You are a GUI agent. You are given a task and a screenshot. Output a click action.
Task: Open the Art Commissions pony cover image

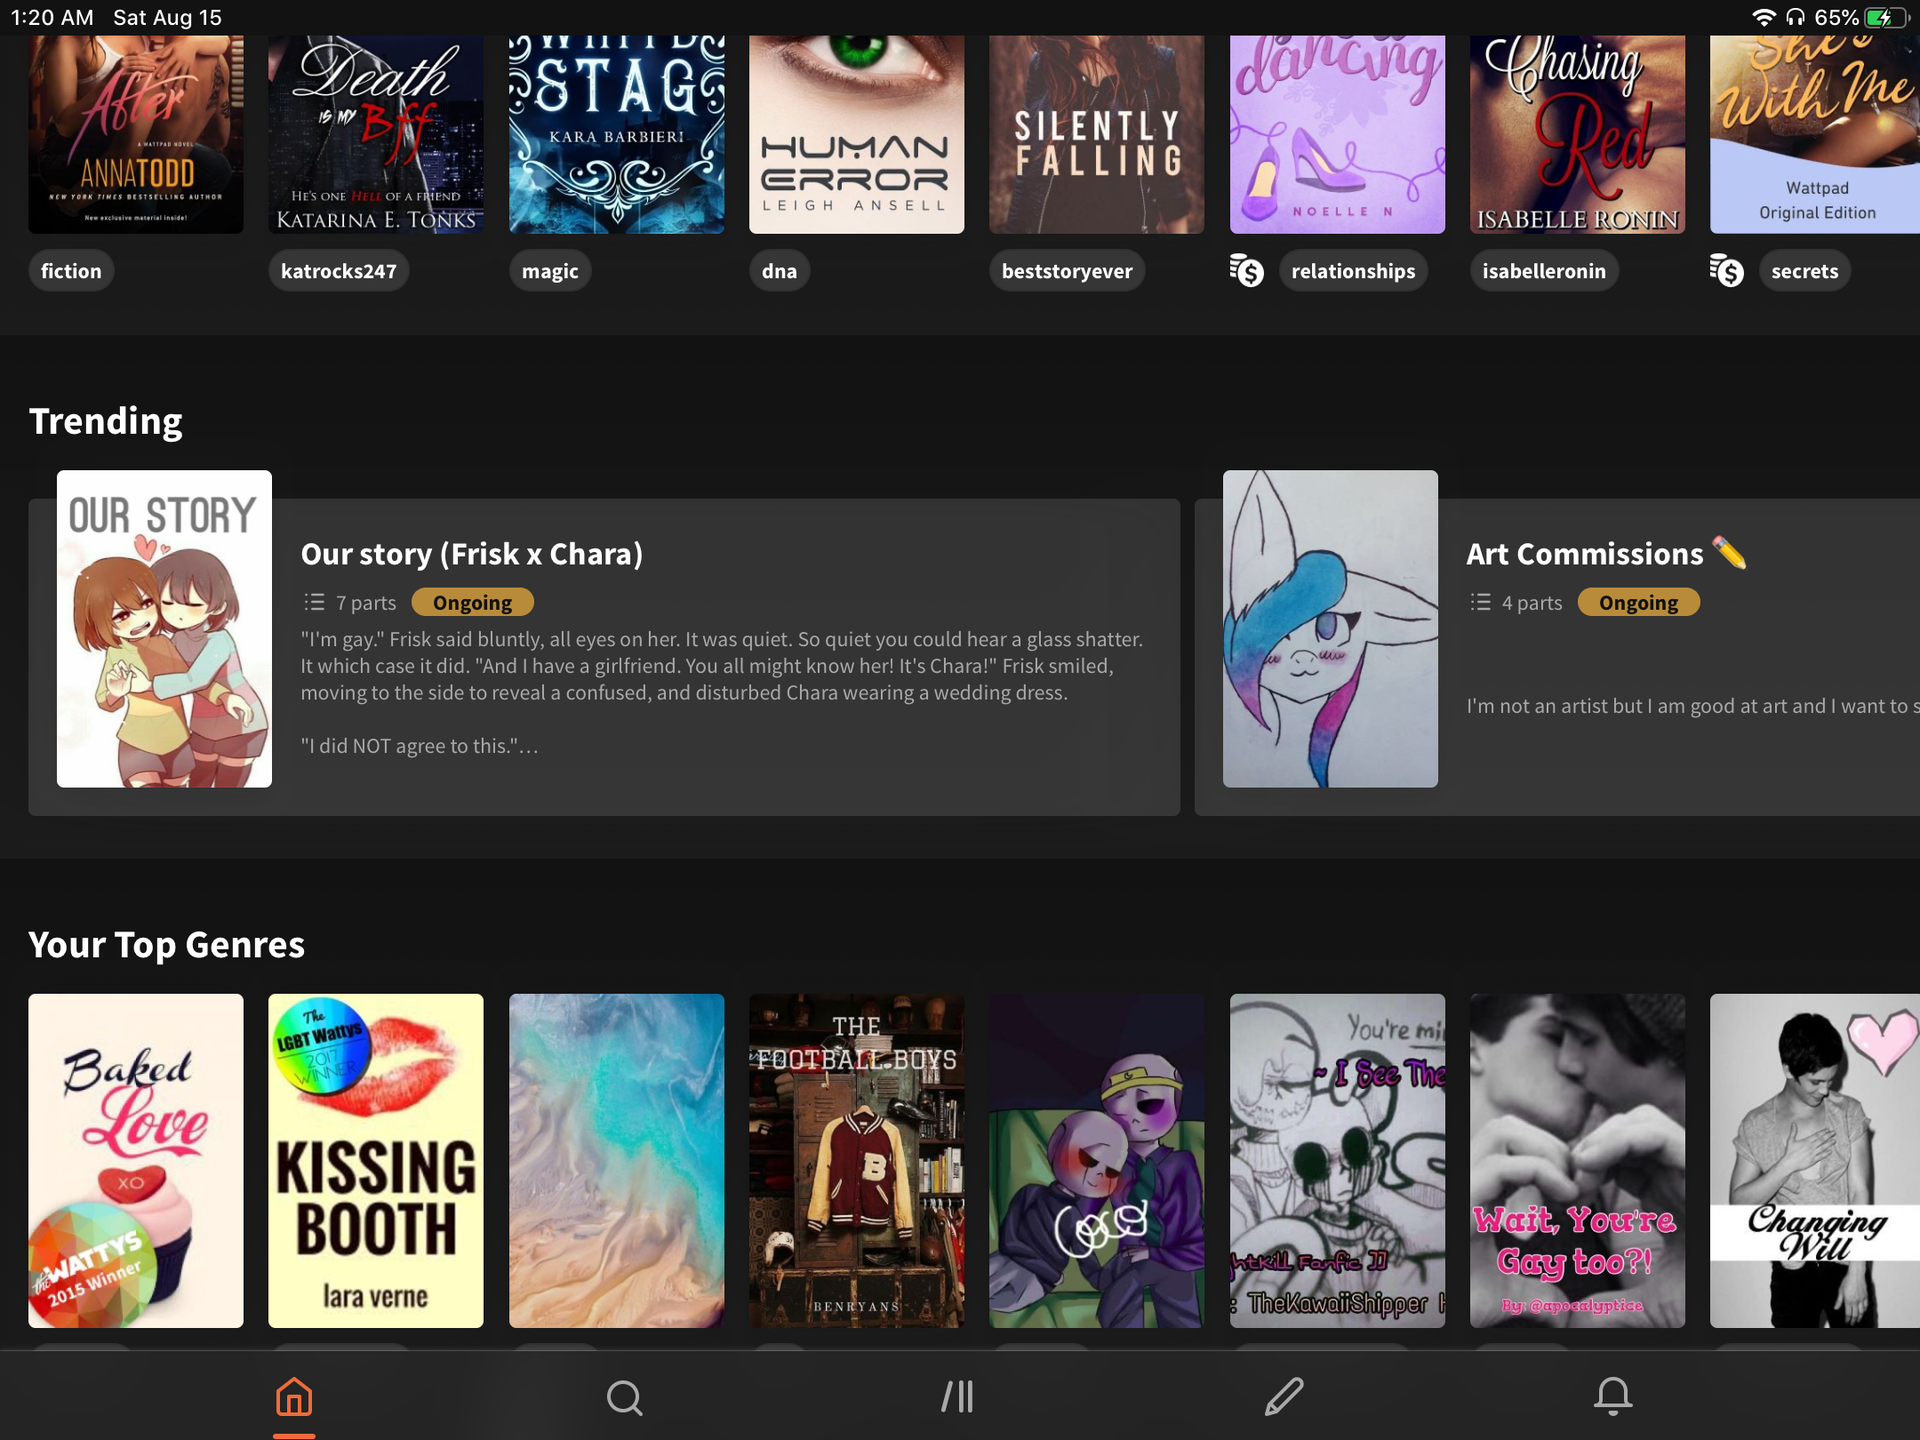point(1330,629)
